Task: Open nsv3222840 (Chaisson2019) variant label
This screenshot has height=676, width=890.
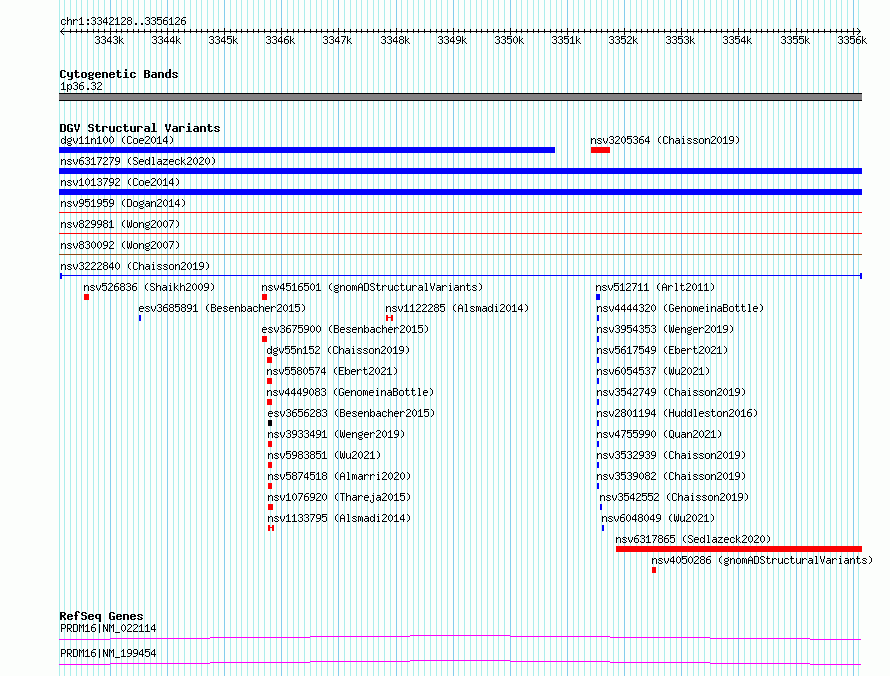Action: [135, 266]
